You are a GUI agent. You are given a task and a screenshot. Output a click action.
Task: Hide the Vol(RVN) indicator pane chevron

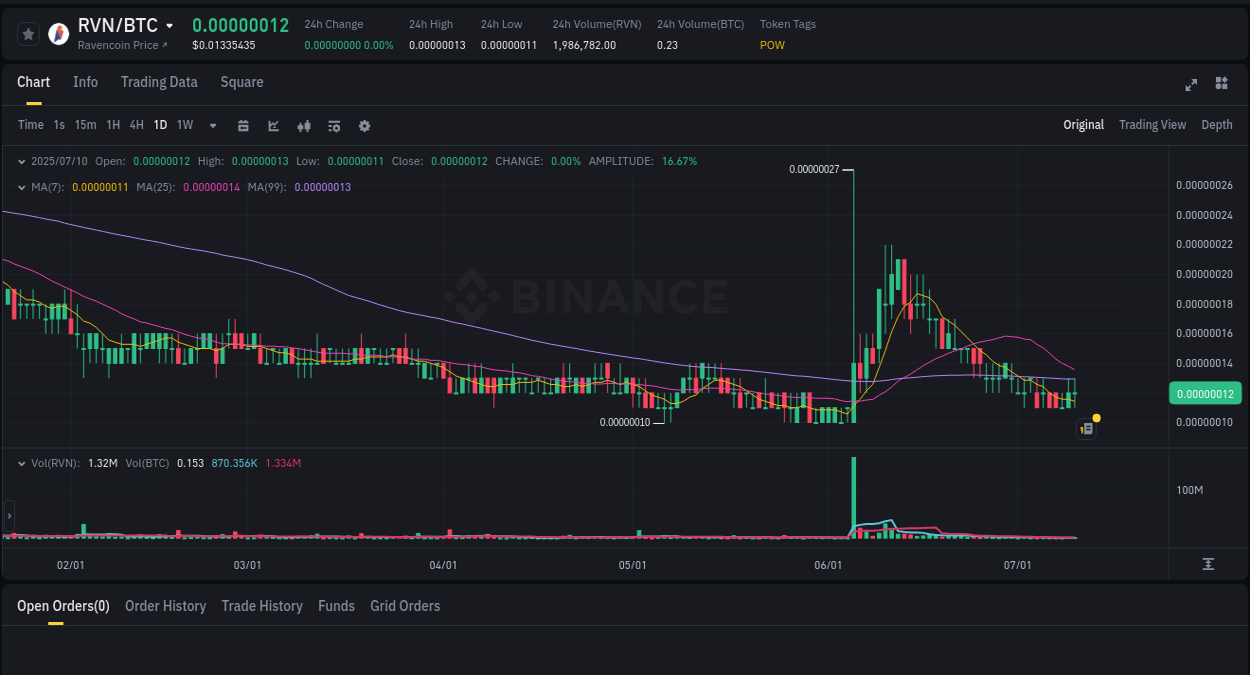click(x=22, y=463)
